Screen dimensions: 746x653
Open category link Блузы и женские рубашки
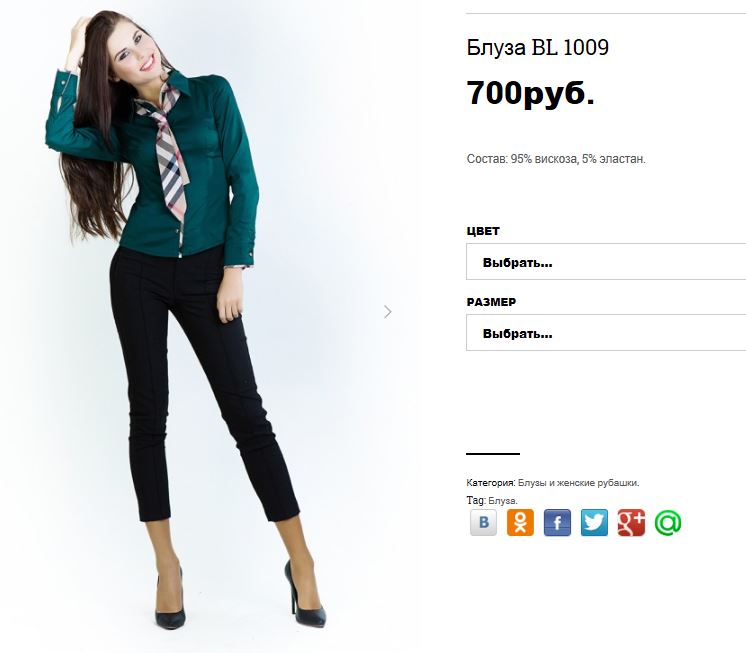pos(578,483)
